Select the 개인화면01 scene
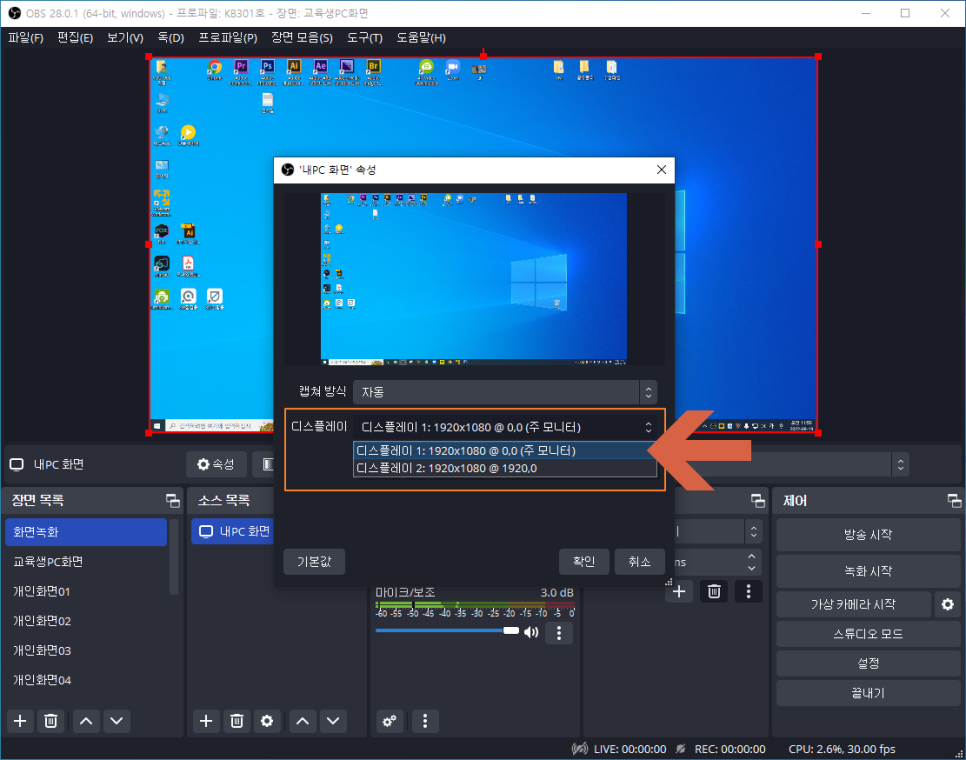966x760 pixels. [86, 591]
